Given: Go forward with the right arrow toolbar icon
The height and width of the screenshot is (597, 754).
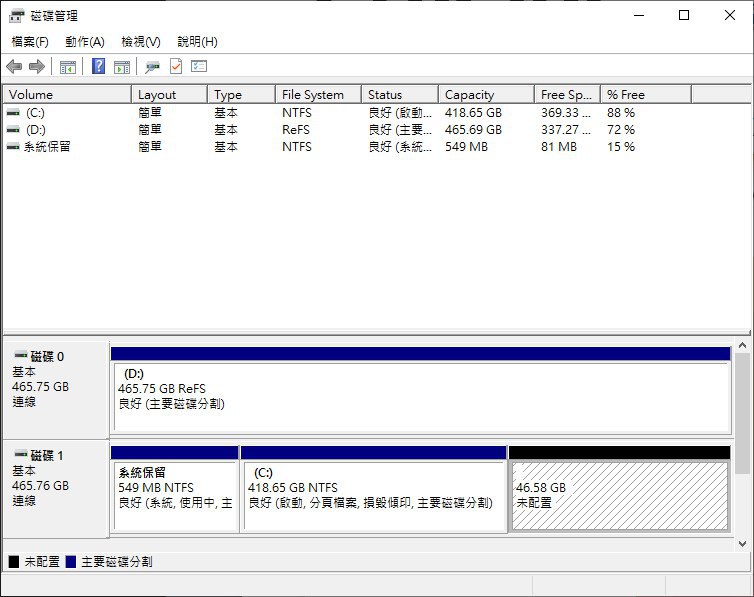Looking at the screenshot, I should click(x=37, y=66).
